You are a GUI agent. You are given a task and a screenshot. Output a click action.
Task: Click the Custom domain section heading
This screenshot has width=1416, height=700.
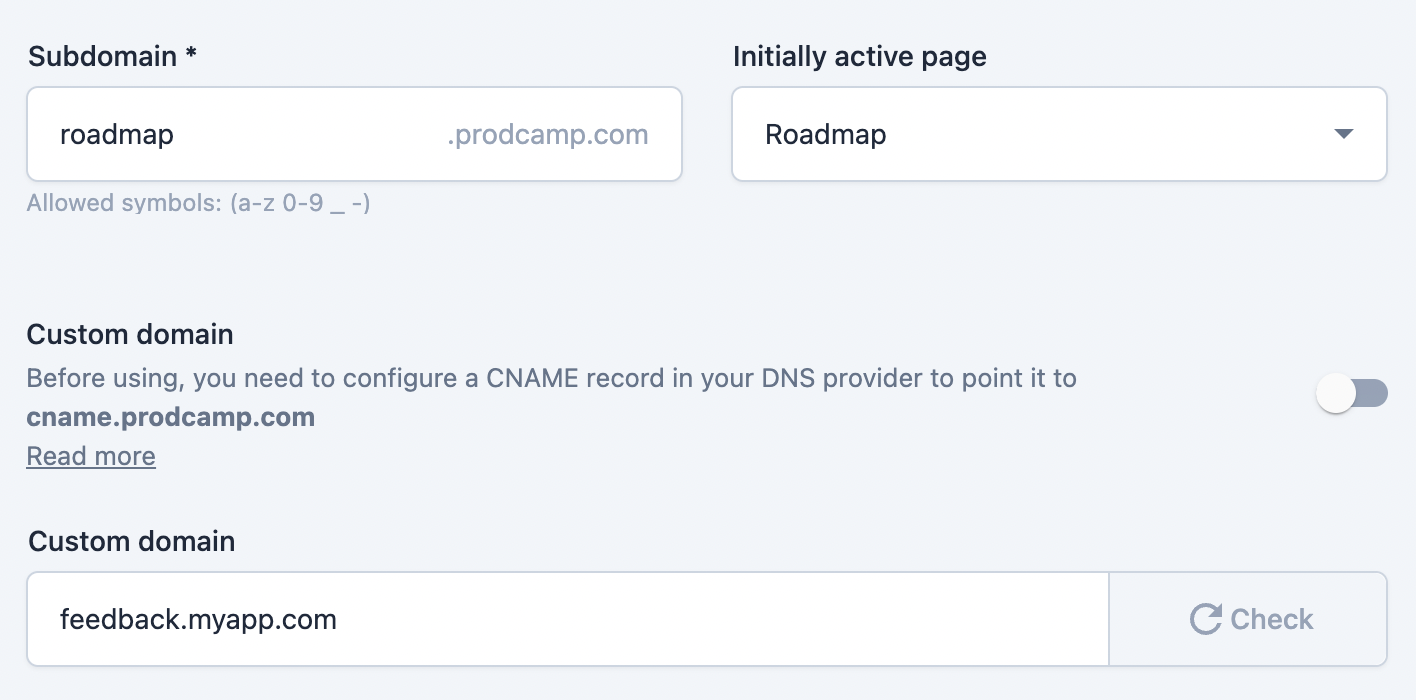point(130,334)
